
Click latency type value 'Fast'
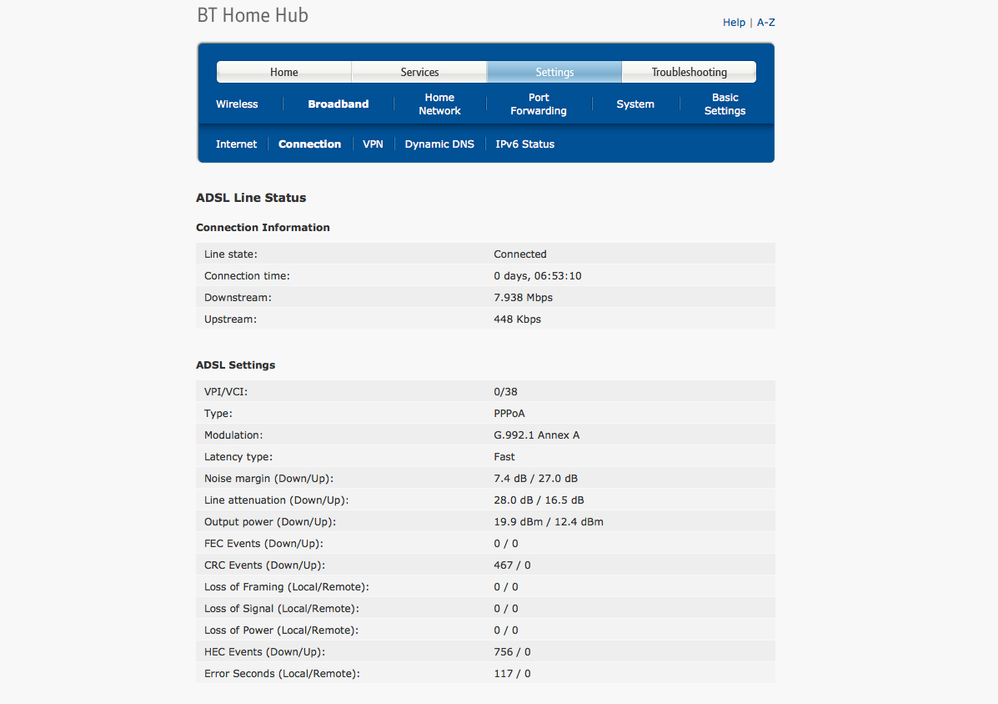click(504, 456)
